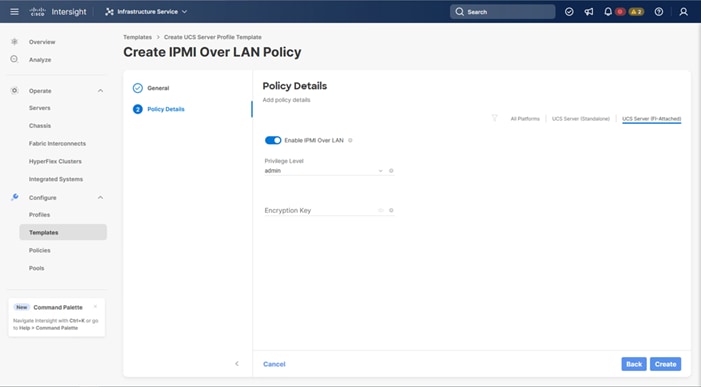Viewport: 701px width, 387px height.
Task: Click the info icon beside Encryption Key
Action: [x=391, y=210]
